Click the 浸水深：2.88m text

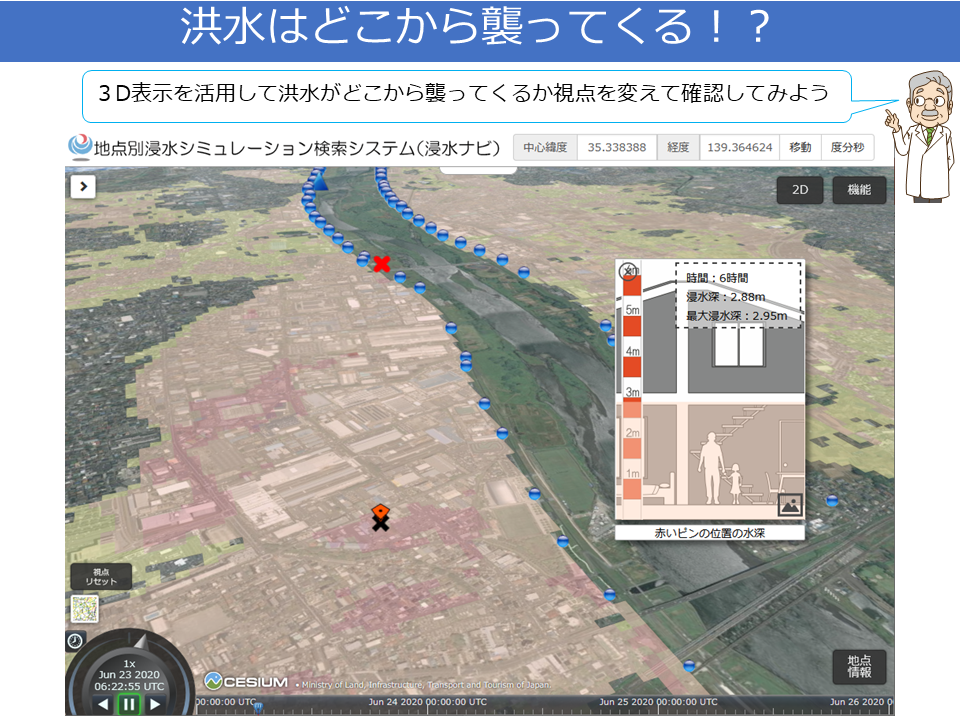[726, 297]
